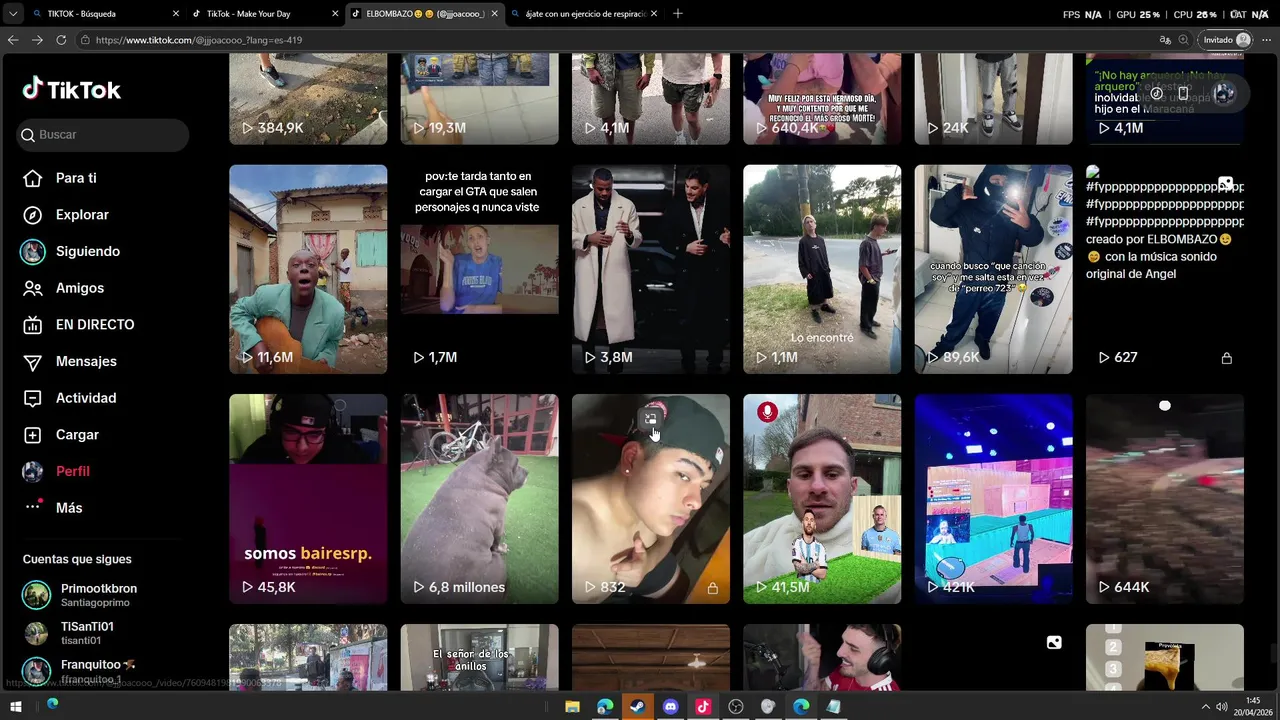The width and height of the screenshot is (1280, 720).
Task: Open EN DIRECTO live section
Action: (x=95, y=325)
